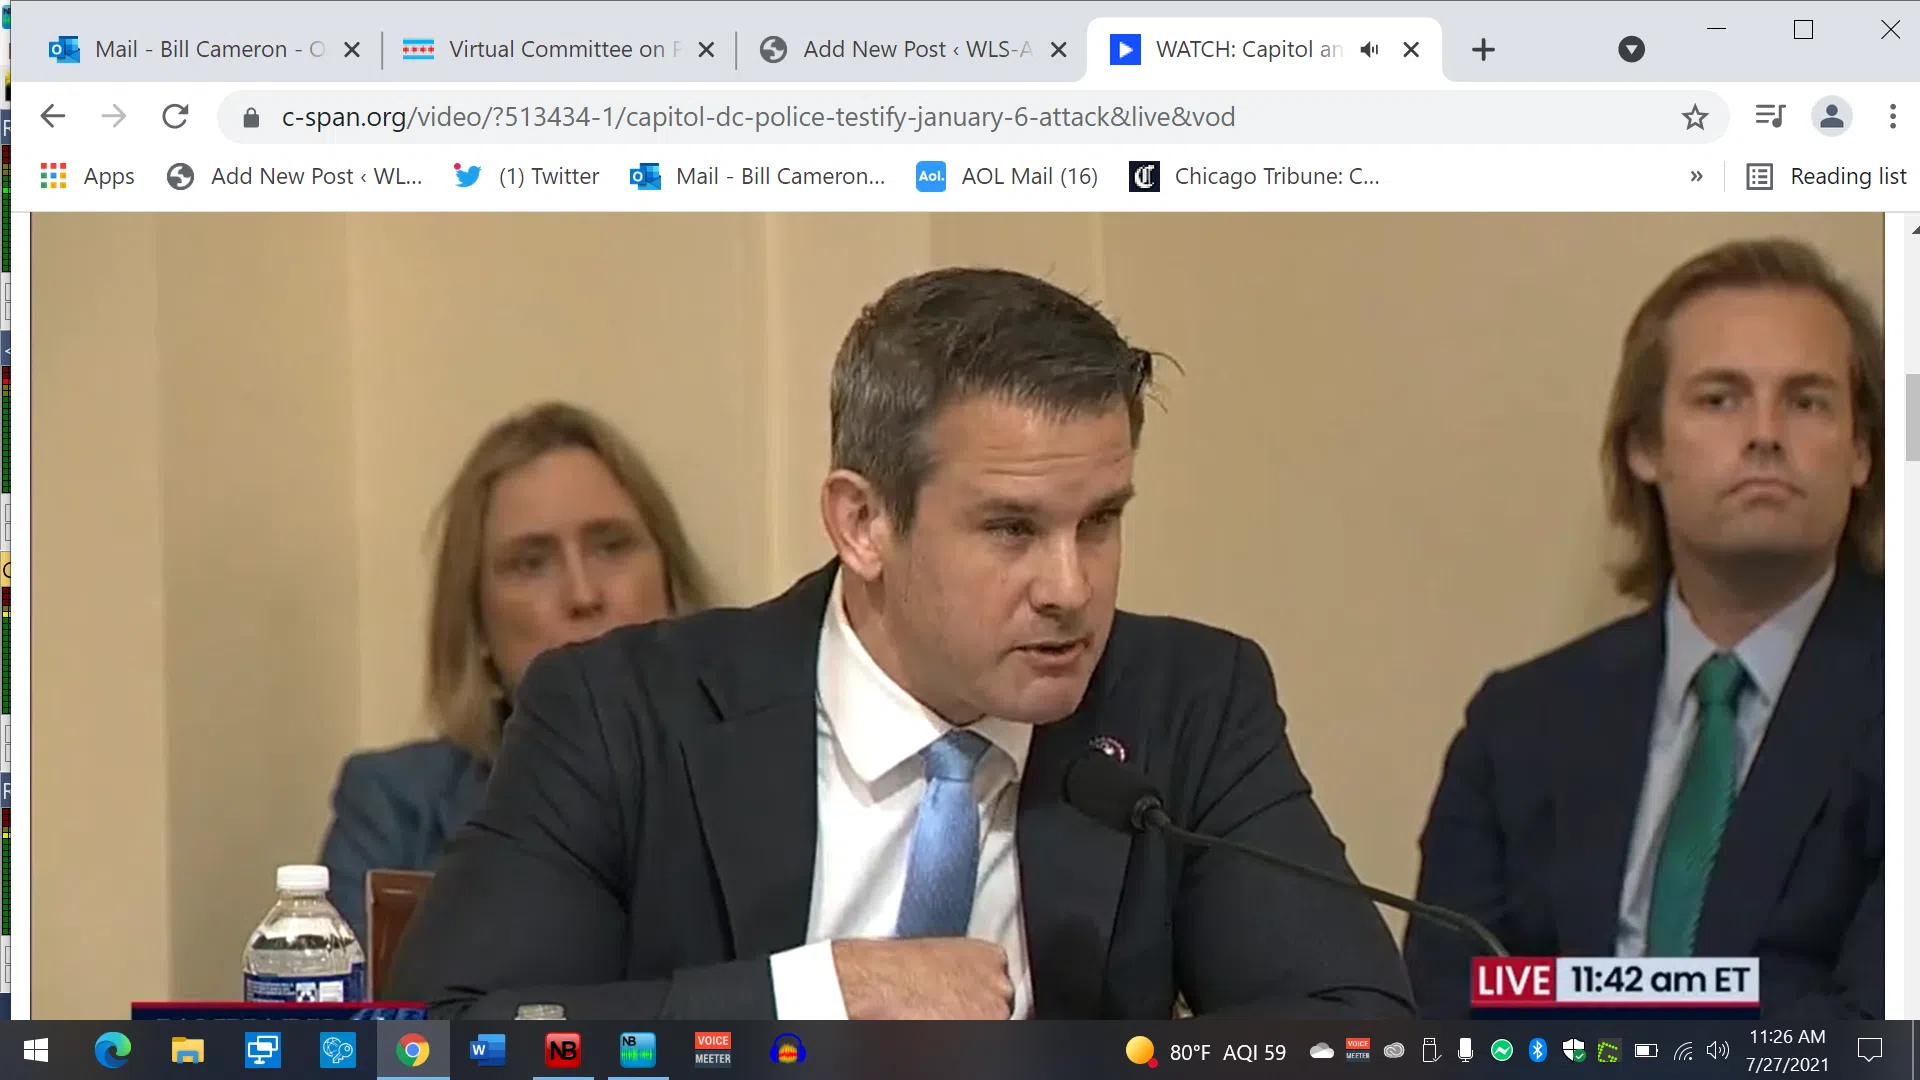Screen dimensions: 1920x1080
Task: Expand hidden bookmarks chevron
Action: [1696, 176]
